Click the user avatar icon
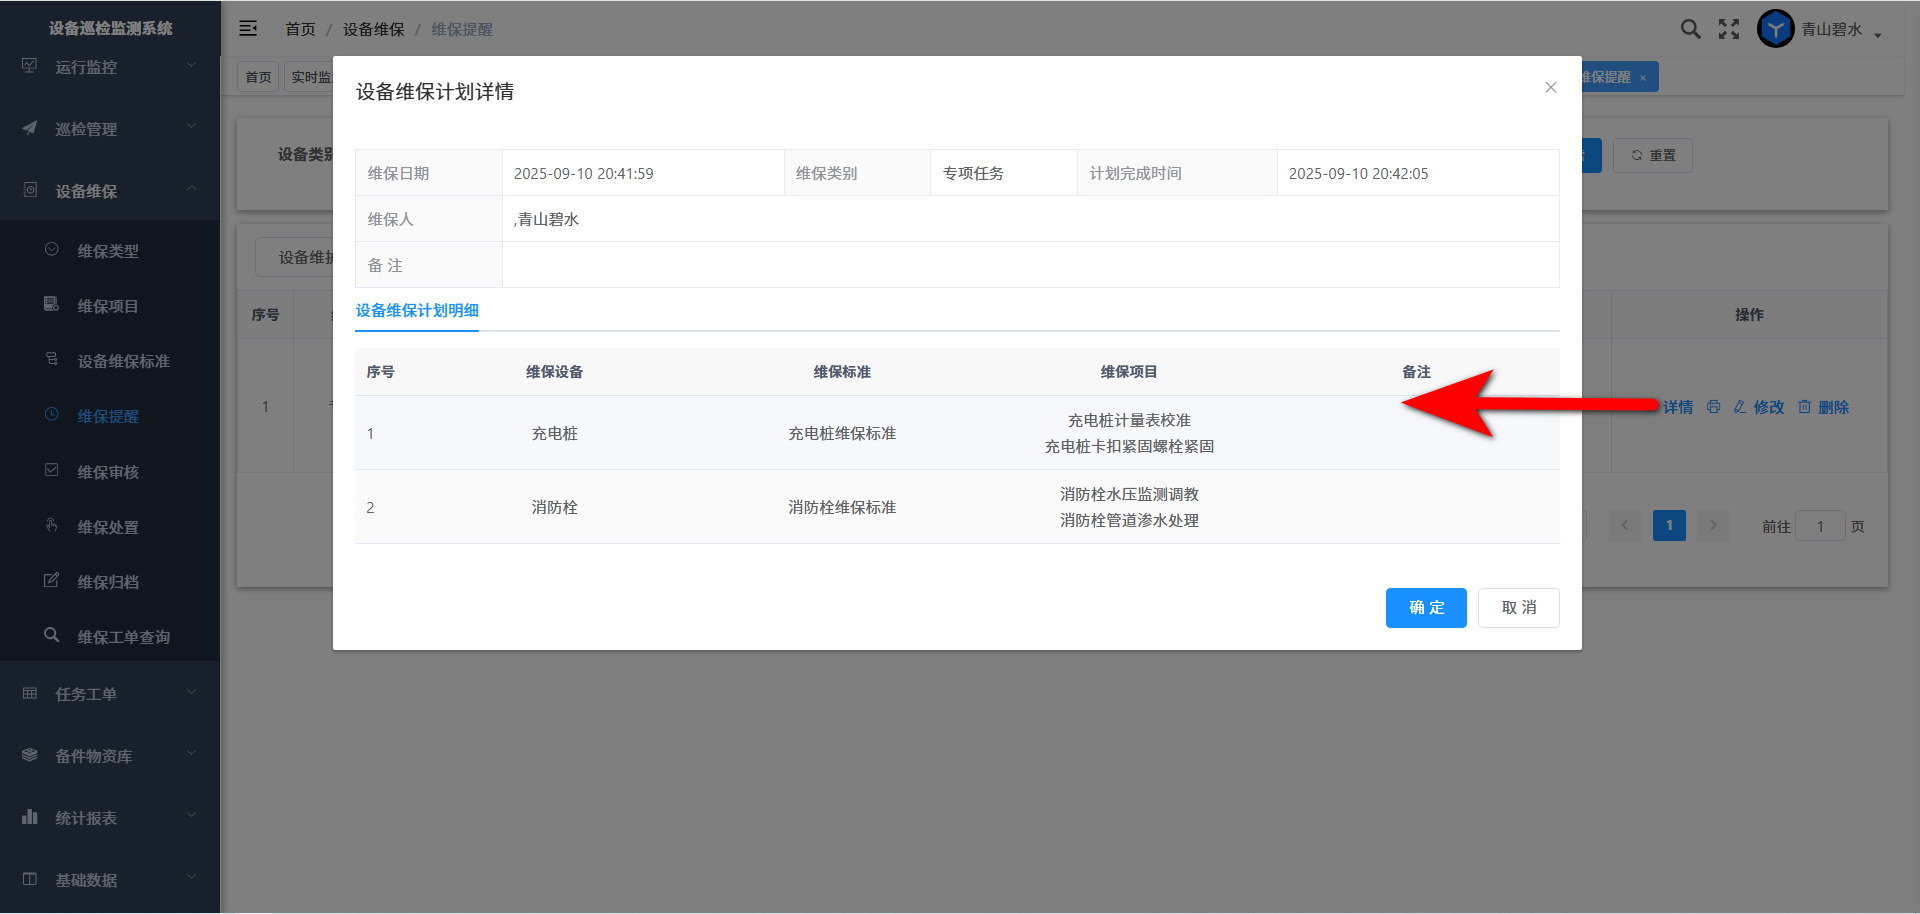The height and width of the screenshot is (914, 1920). [1775, 29]
